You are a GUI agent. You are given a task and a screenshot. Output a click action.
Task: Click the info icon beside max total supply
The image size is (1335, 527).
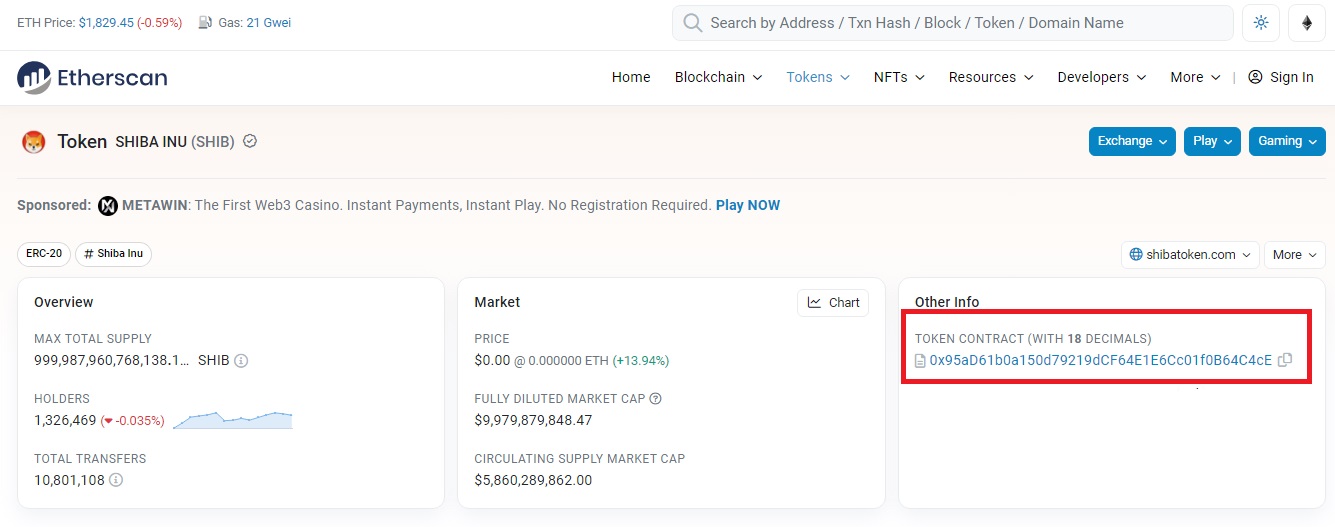[x=241, y=360]
